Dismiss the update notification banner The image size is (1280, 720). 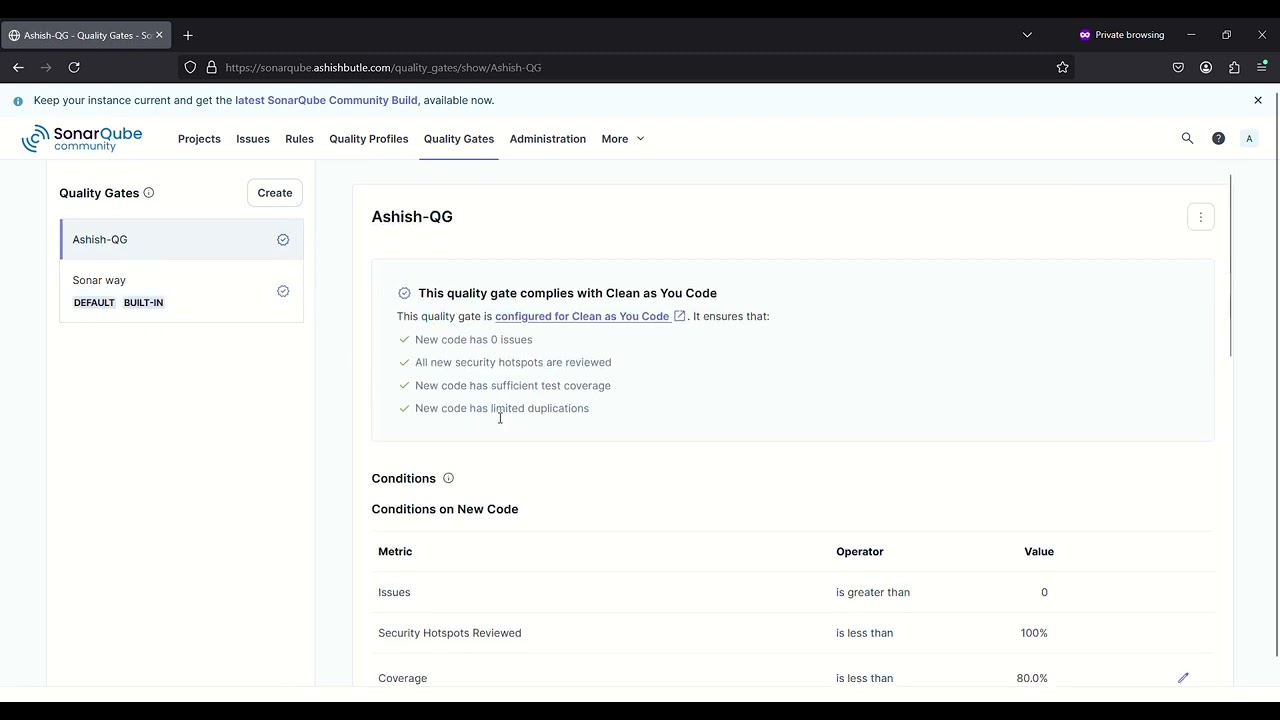[x=1258, y=100]
